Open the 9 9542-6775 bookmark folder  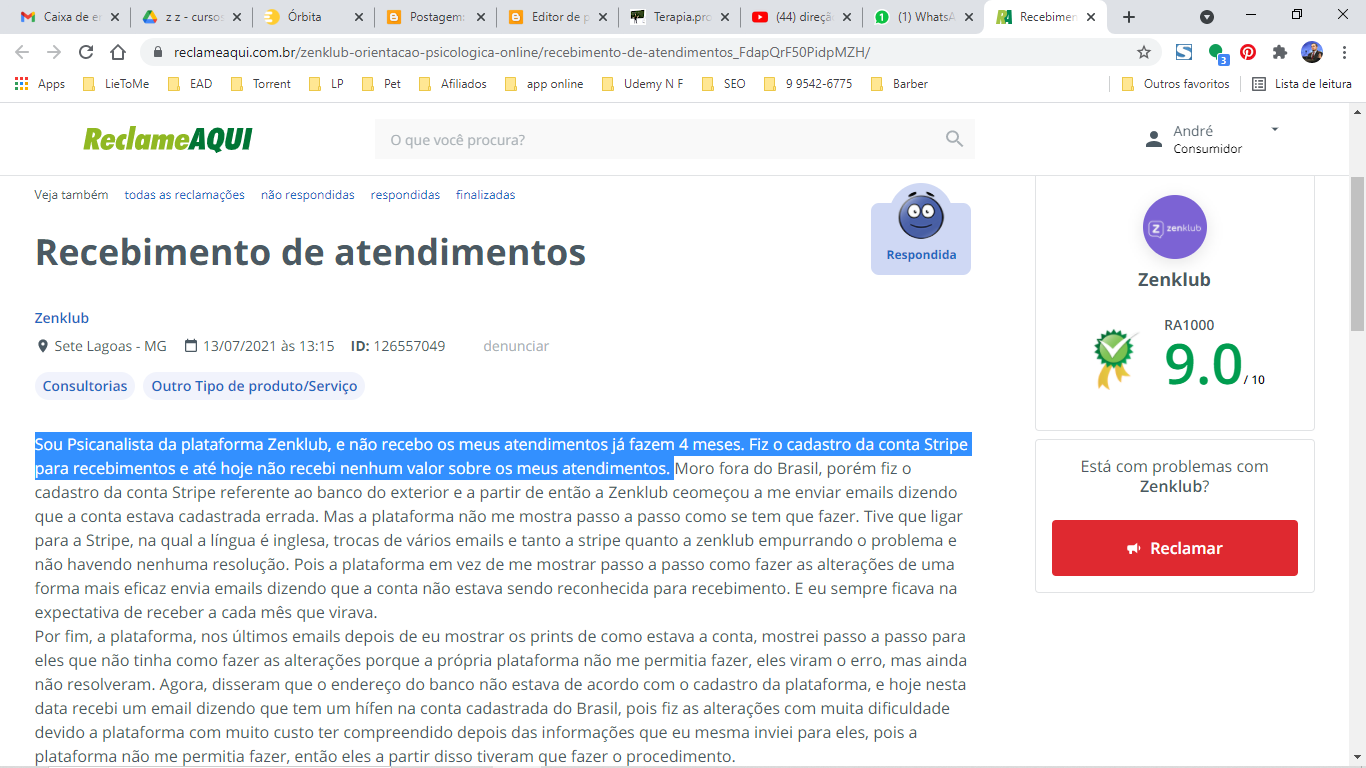tap(809, 84)
